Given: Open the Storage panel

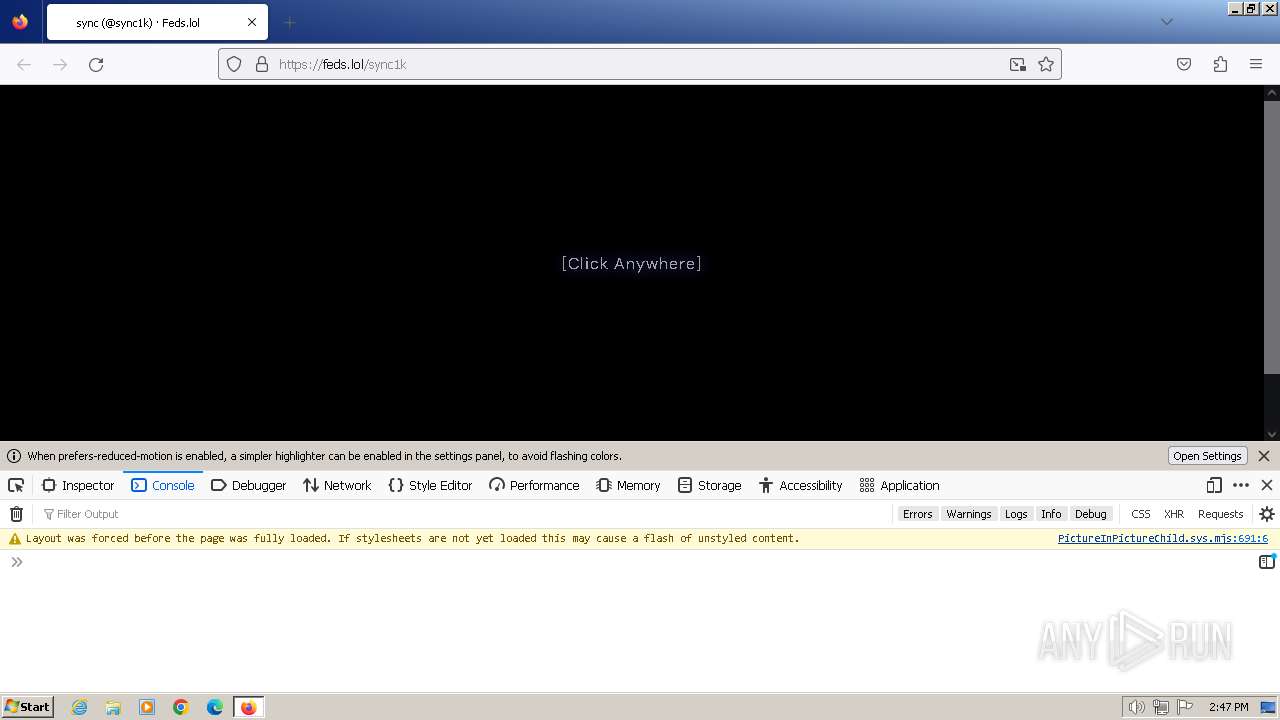Looking at the screenshot, I should (709, 485).
